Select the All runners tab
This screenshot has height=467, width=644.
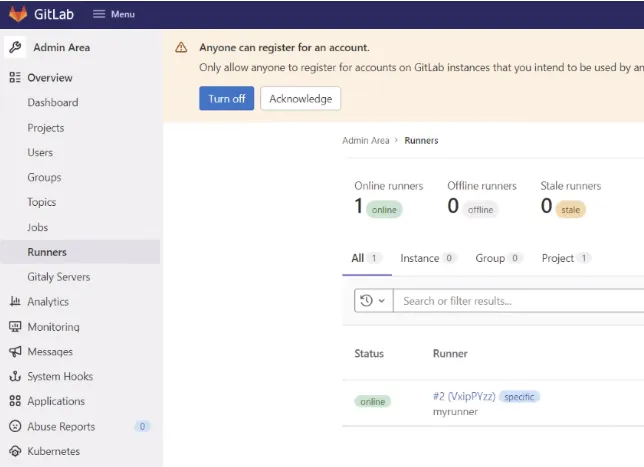click(x=367, y=258)
